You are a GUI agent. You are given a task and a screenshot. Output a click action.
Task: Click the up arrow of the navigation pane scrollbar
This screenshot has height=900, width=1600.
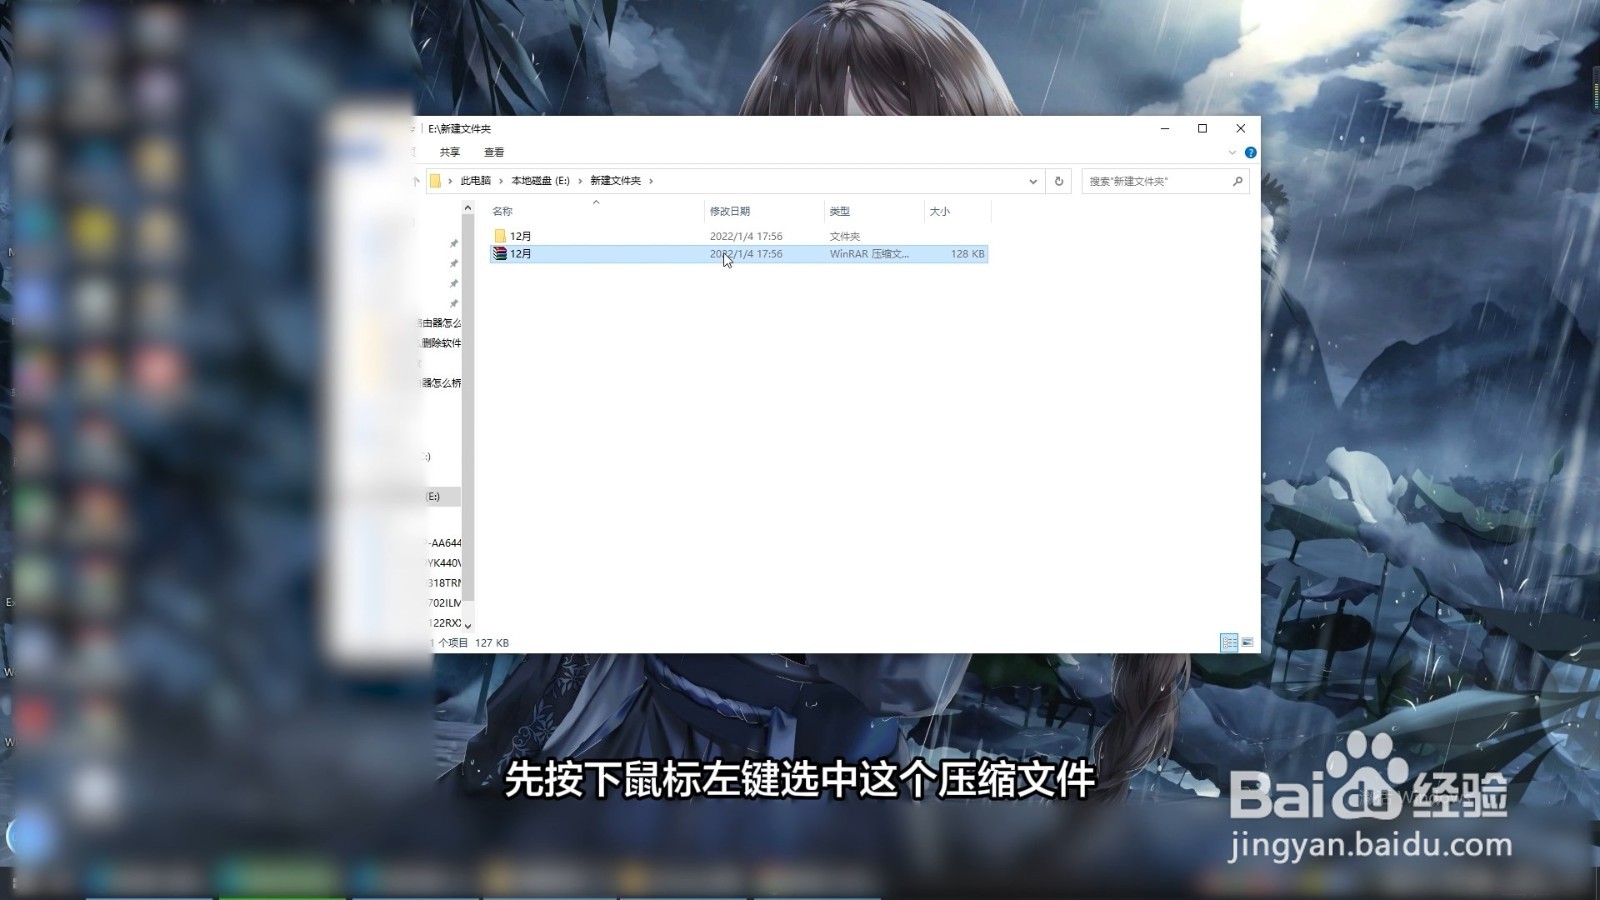coord(468,208)
